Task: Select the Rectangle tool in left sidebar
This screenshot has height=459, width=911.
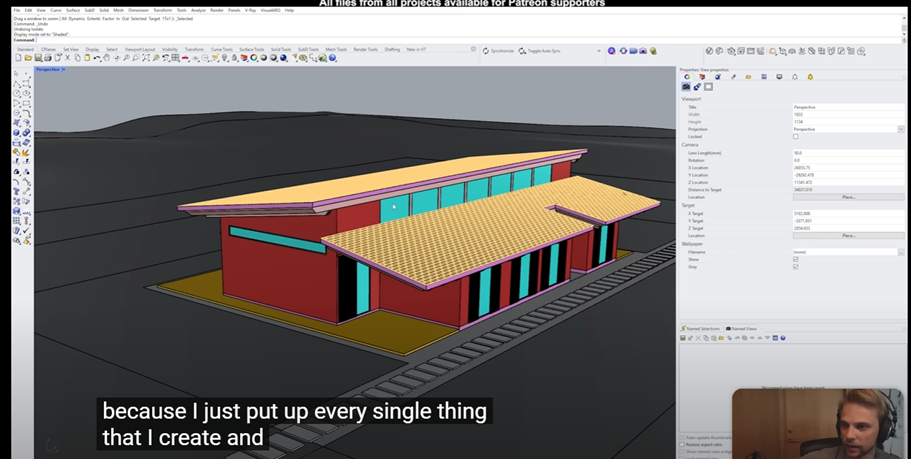Action: [x=26, y=103]
